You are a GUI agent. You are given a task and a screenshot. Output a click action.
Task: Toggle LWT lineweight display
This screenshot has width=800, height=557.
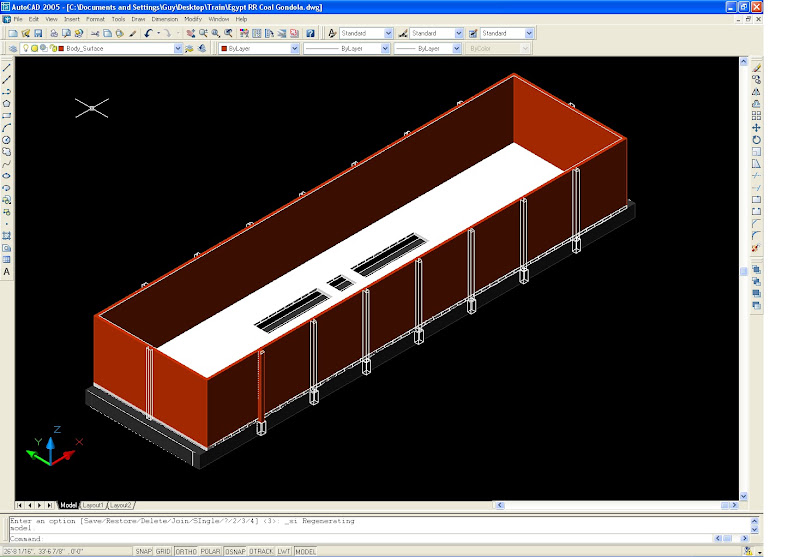[284, 551]
